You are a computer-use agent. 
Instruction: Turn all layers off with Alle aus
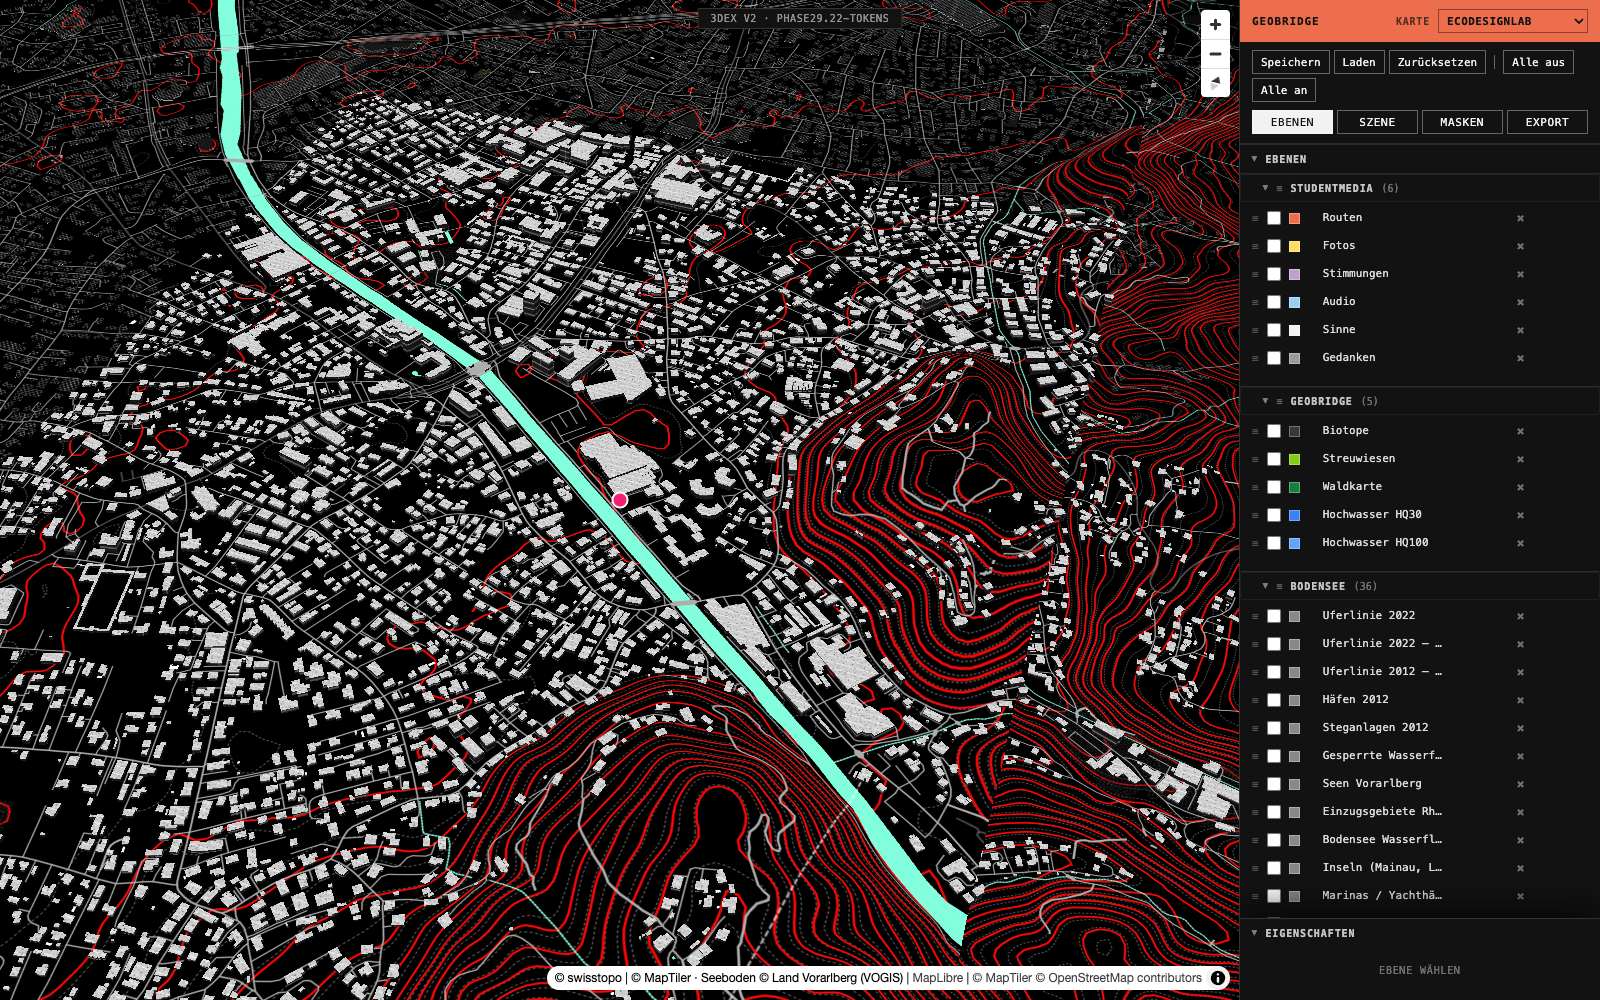tap(1538, 62)
